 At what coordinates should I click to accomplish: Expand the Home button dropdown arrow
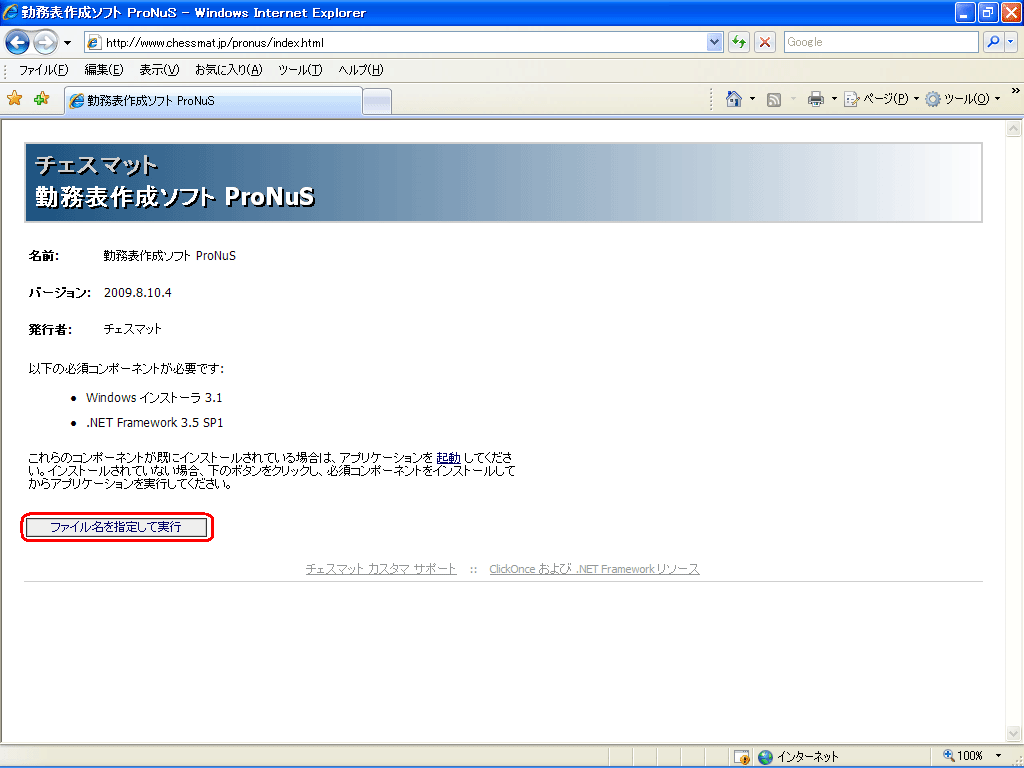tap(752, 99)
